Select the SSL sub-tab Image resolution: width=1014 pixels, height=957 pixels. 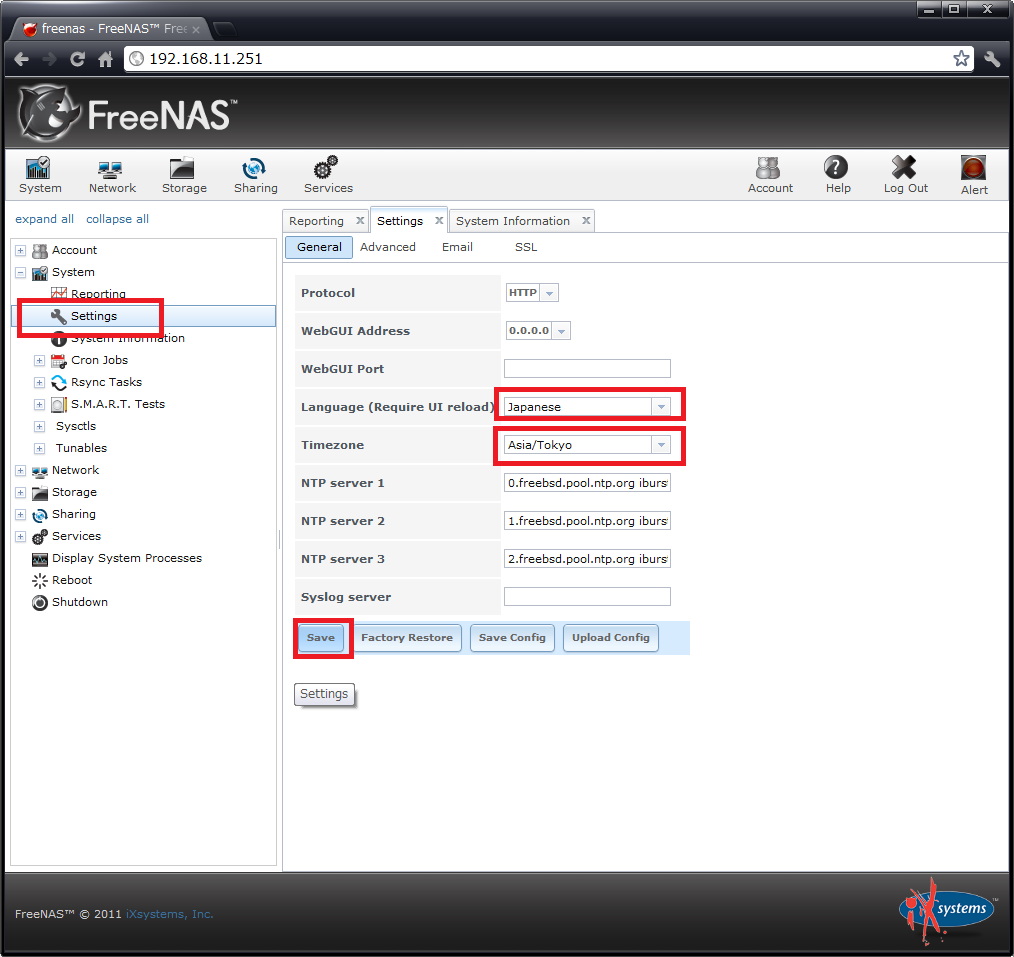pyautogui.click(x=526, y=247)
